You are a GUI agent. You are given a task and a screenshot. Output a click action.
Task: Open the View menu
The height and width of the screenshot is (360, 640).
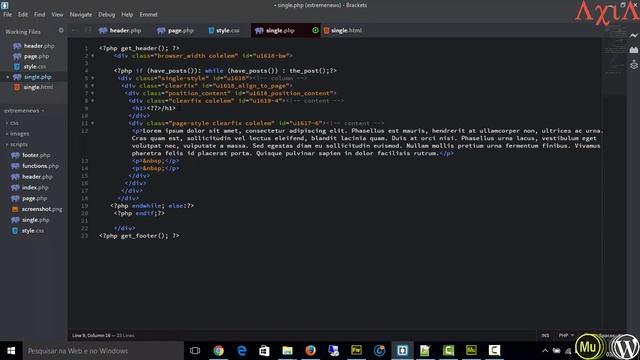pos(57,14)
